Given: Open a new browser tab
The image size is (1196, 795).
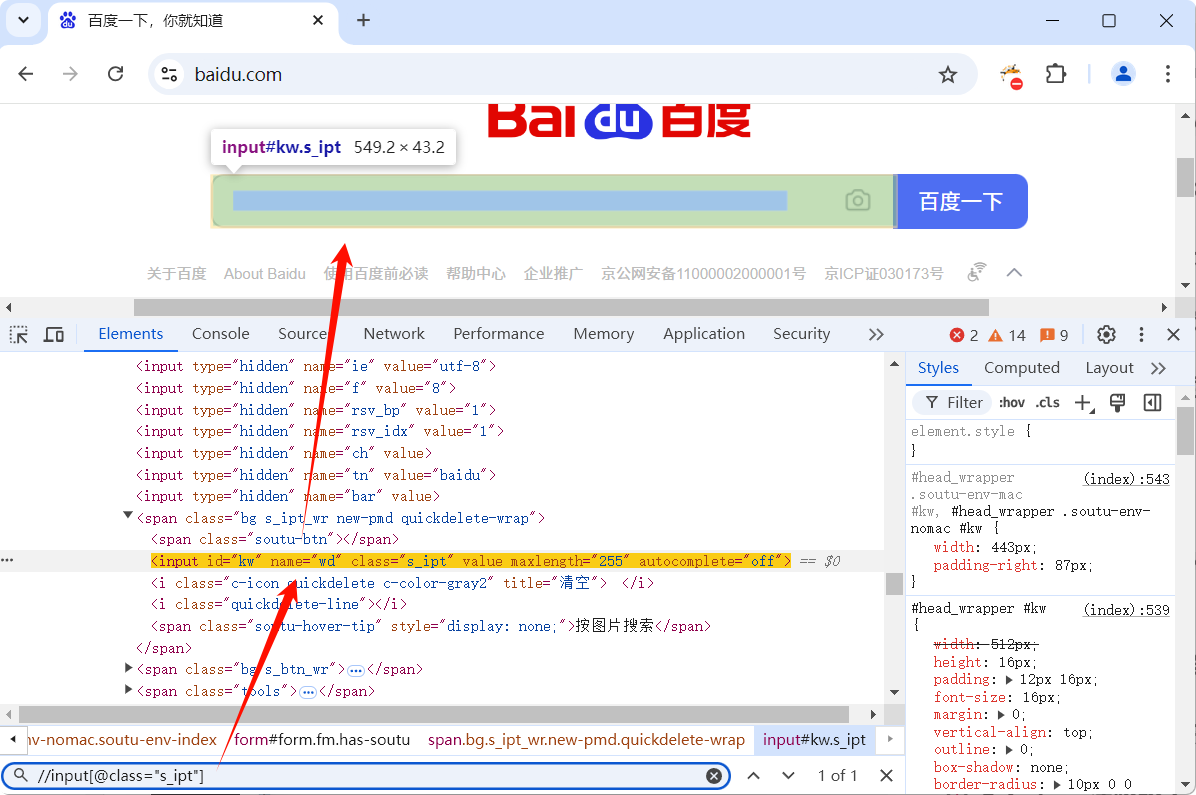Looking at the screenshot, I should (x=364, y=21).
